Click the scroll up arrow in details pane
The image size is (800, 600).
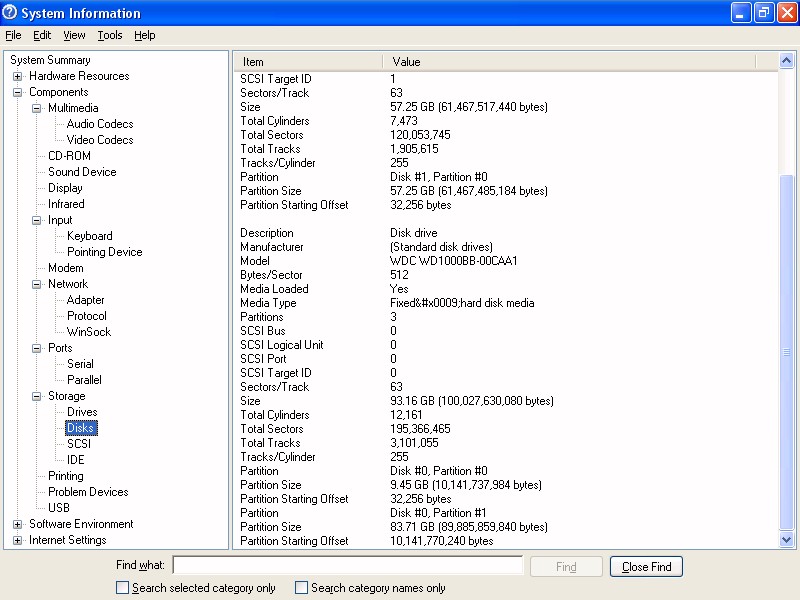[x=787, y=62]
